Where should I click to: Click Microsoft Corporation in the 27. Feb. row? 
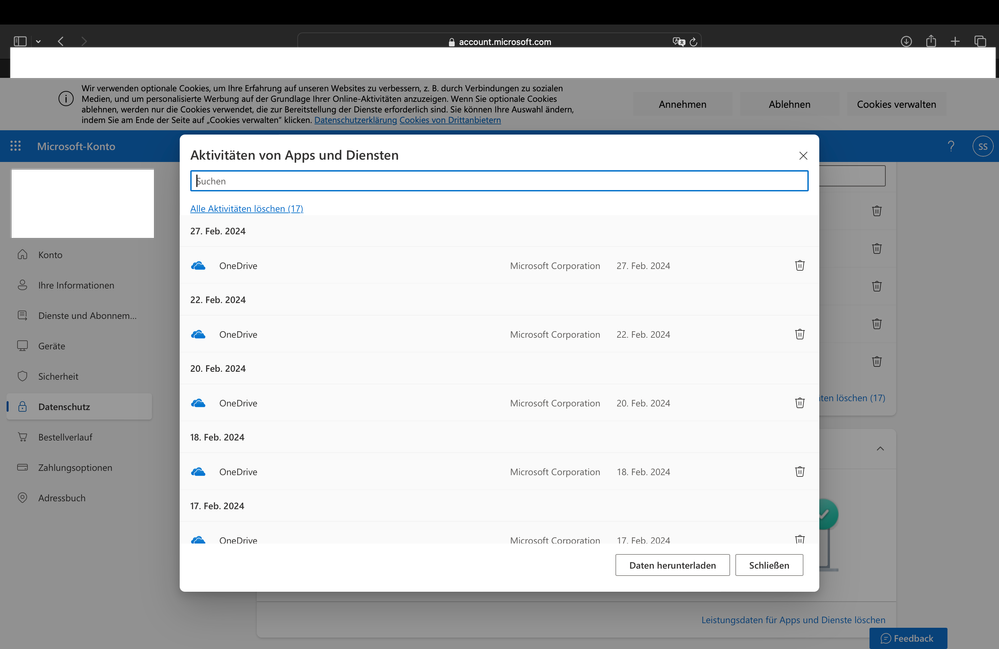pos(555,266)
